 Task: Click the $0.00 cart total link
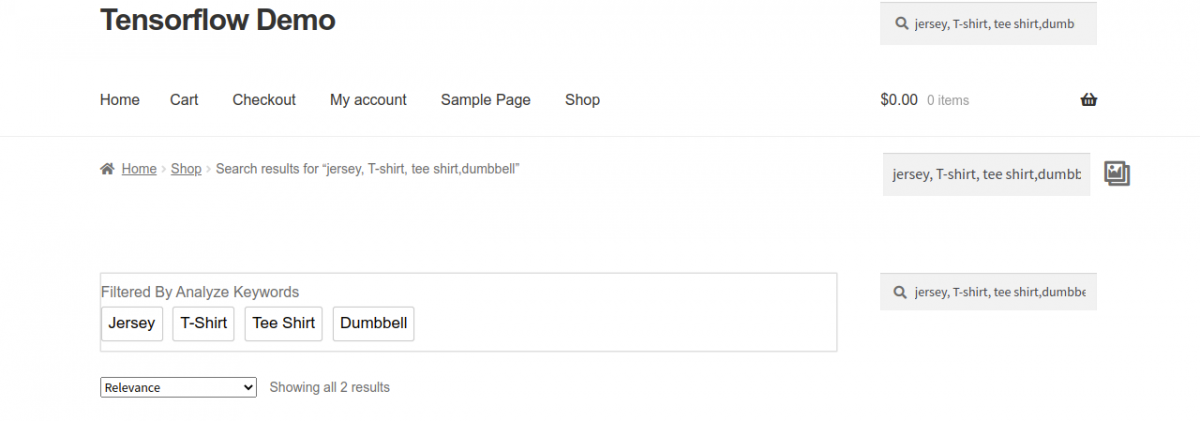899,100
